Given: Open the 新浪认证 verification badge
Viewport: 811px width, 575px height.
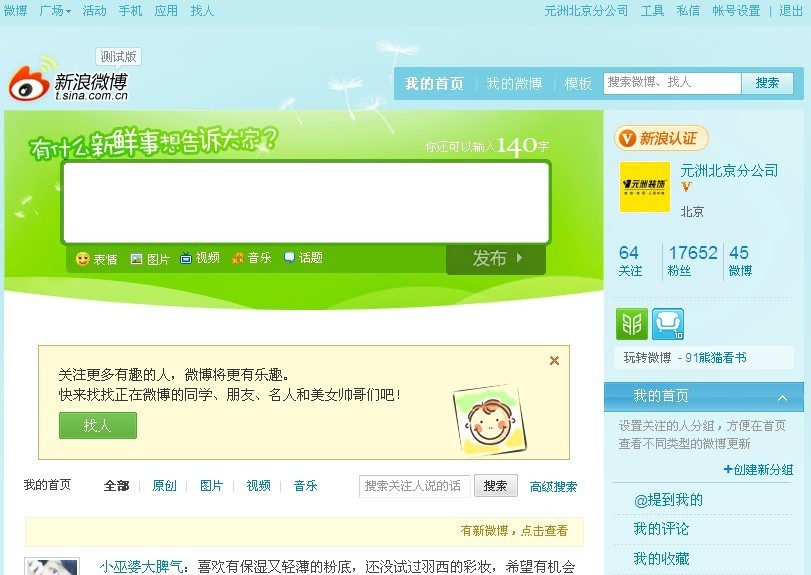Looking at the screenshot, I should [661, 138].
